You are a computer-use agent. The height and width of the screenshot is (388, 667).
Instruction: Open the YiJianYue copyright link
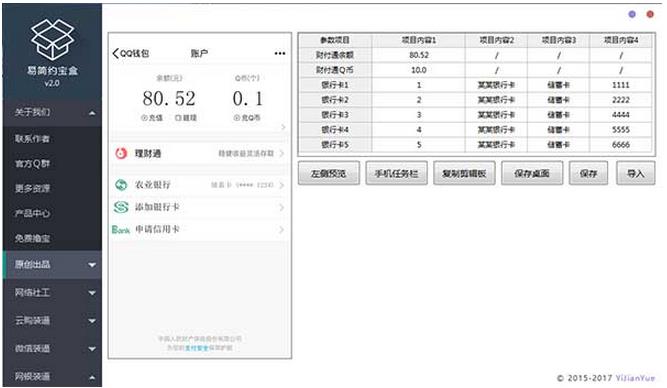coord(635,378)
